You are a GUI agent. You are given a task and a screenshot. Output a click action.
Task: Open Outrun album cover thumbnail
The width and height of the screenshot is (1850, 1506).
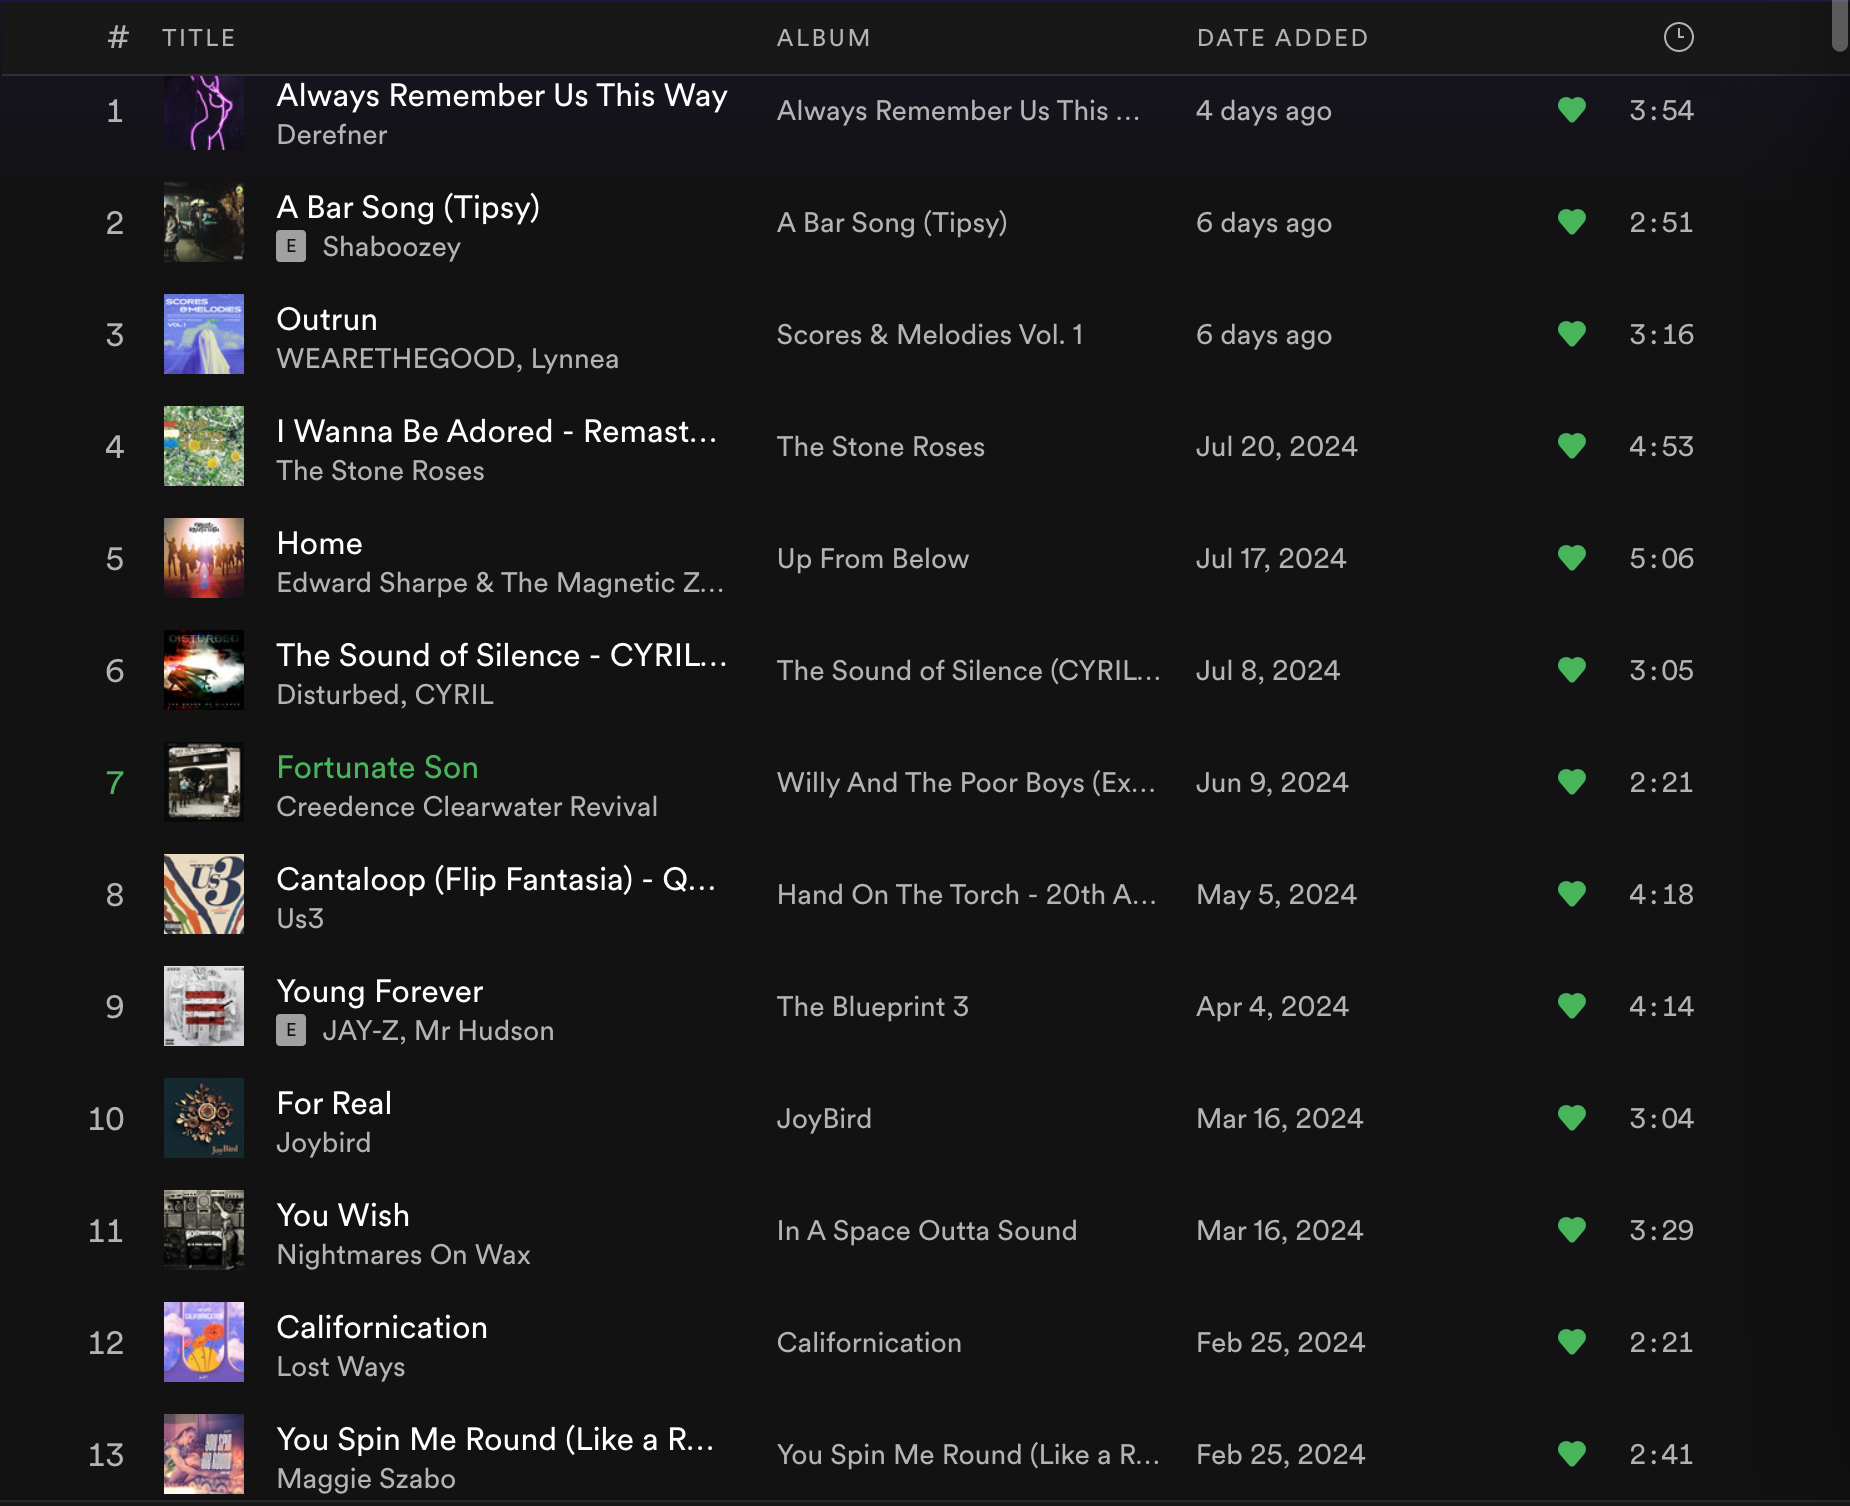[x=204, y=334]
